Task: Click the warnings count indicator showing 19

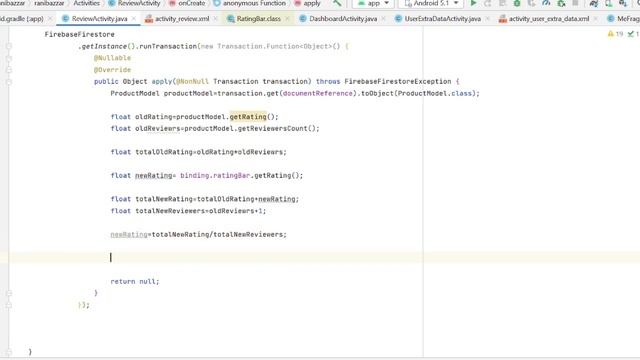Action: 615,34
